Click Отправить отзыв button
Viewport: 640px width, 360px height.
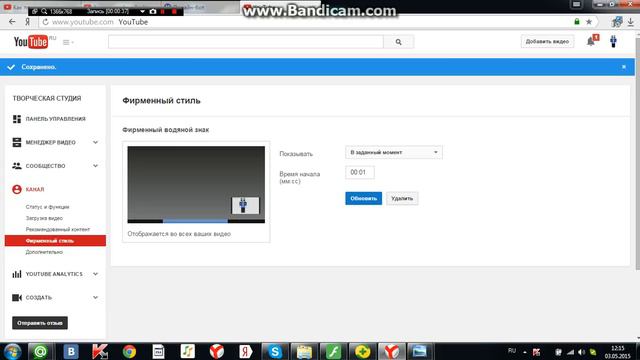pos(40,323)
